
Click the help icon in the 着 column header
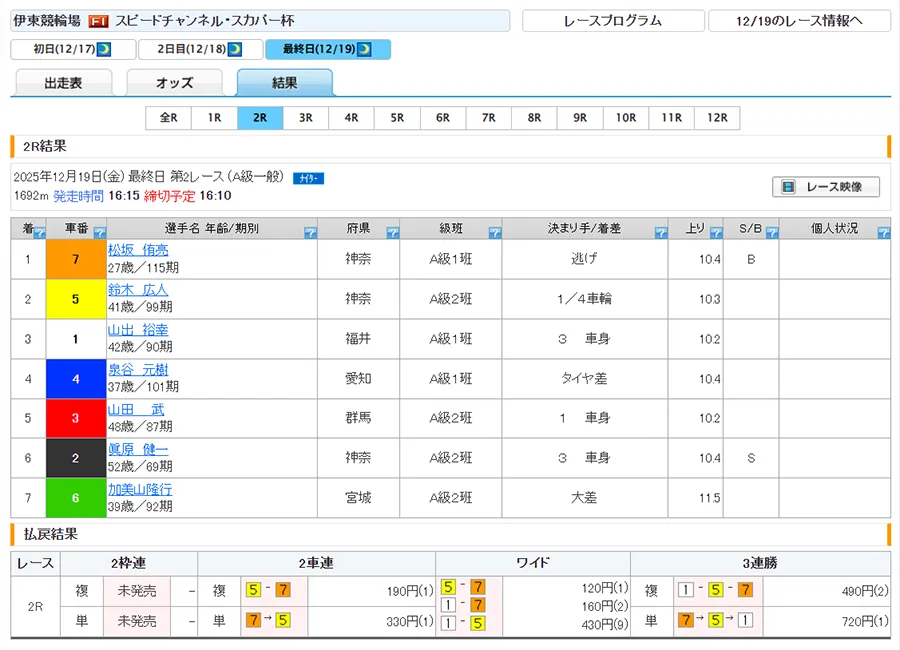click(x=38, y=233)
